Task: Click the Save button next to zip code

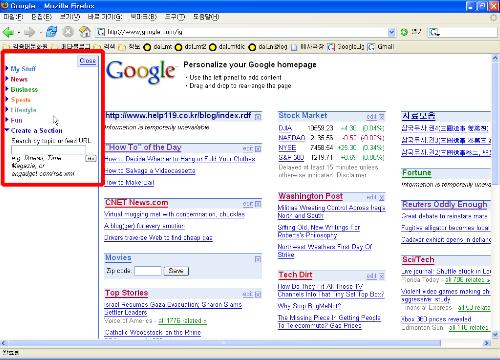Action: [x=176, y=271]
